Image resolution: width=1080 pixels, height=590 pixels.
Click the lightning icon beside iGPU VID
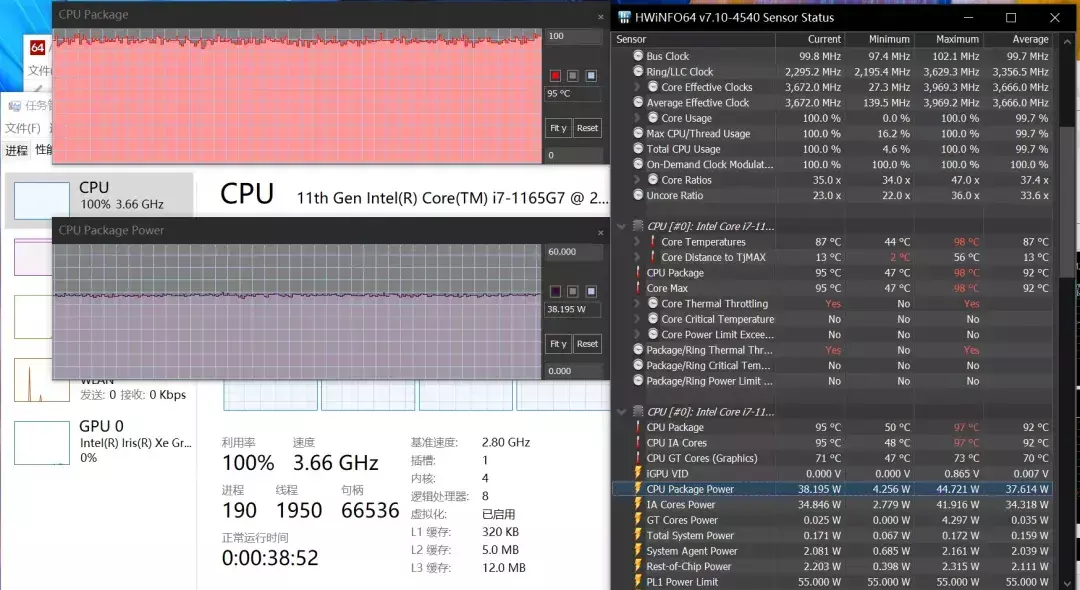[638, 473]
